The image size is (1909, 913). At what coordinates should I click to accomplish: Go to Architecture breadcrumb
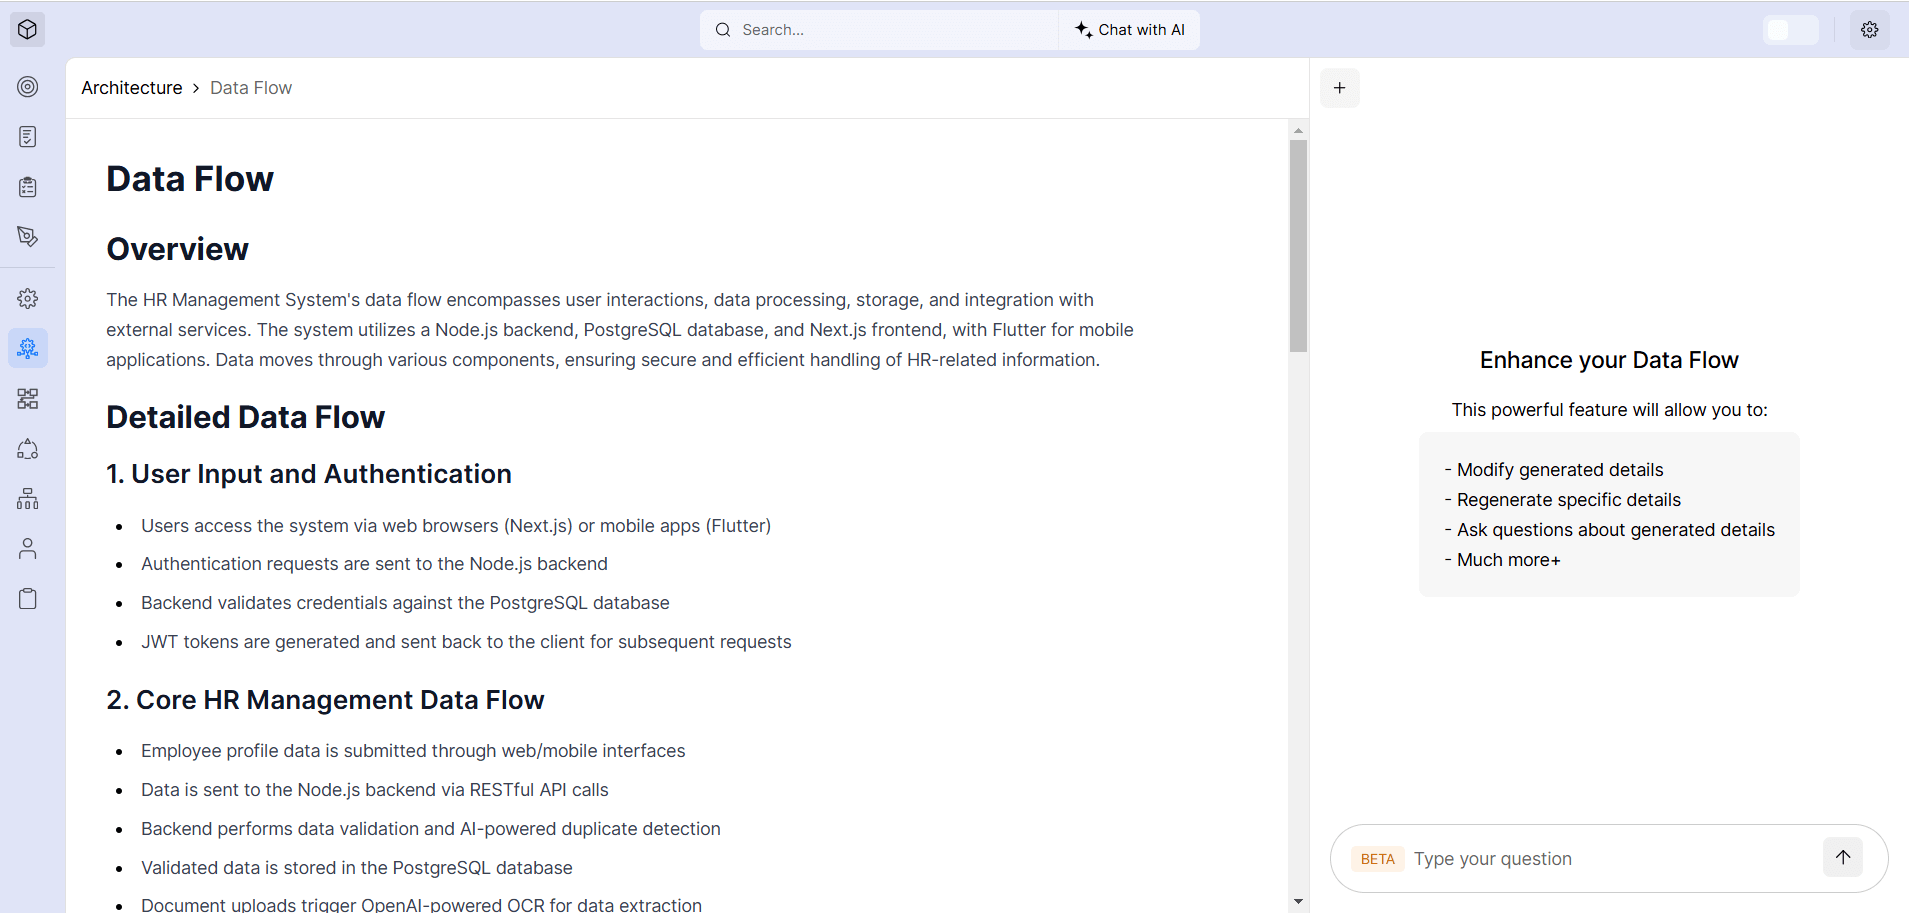click(x=132, y=88)
